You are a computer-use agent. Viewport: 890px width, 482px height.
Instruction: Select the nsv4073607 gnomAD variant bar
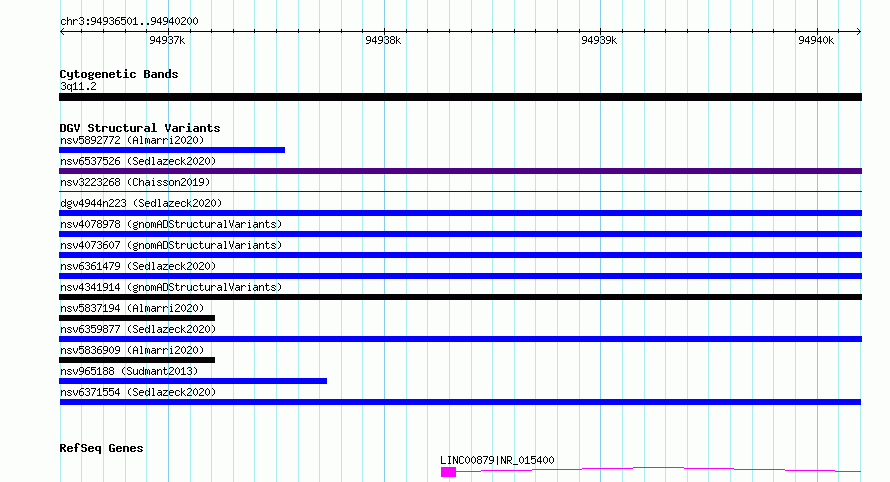pyautogui.click(x=460, y=255)
